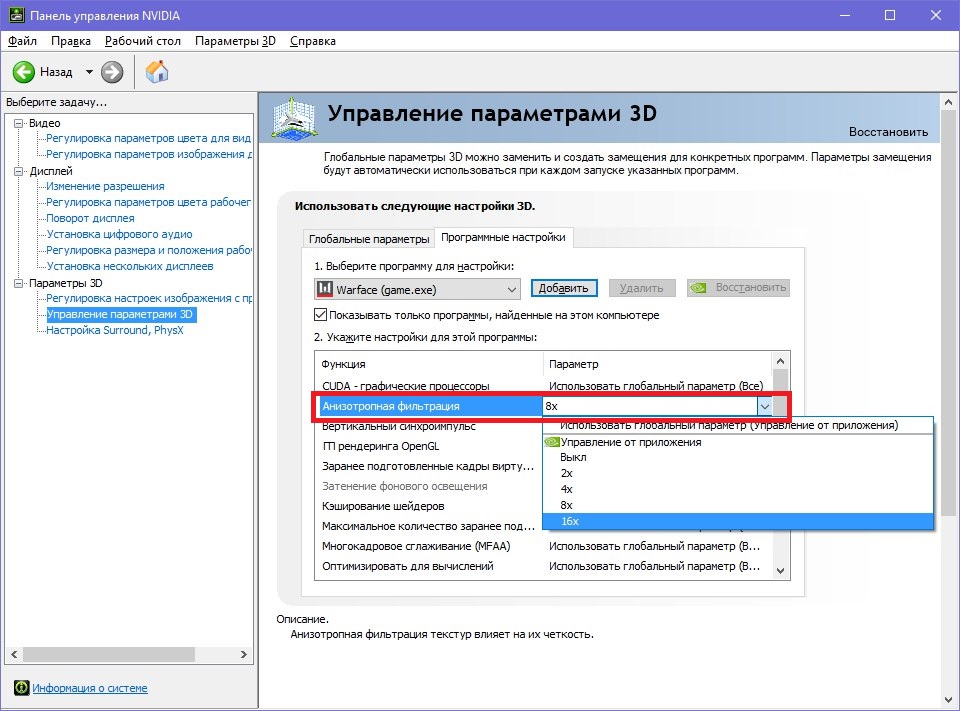The width and height of the screenshot is (960, 711).
Task: Click main page vertical scrollbar up arrow
Action: click(x=948, y=102)
